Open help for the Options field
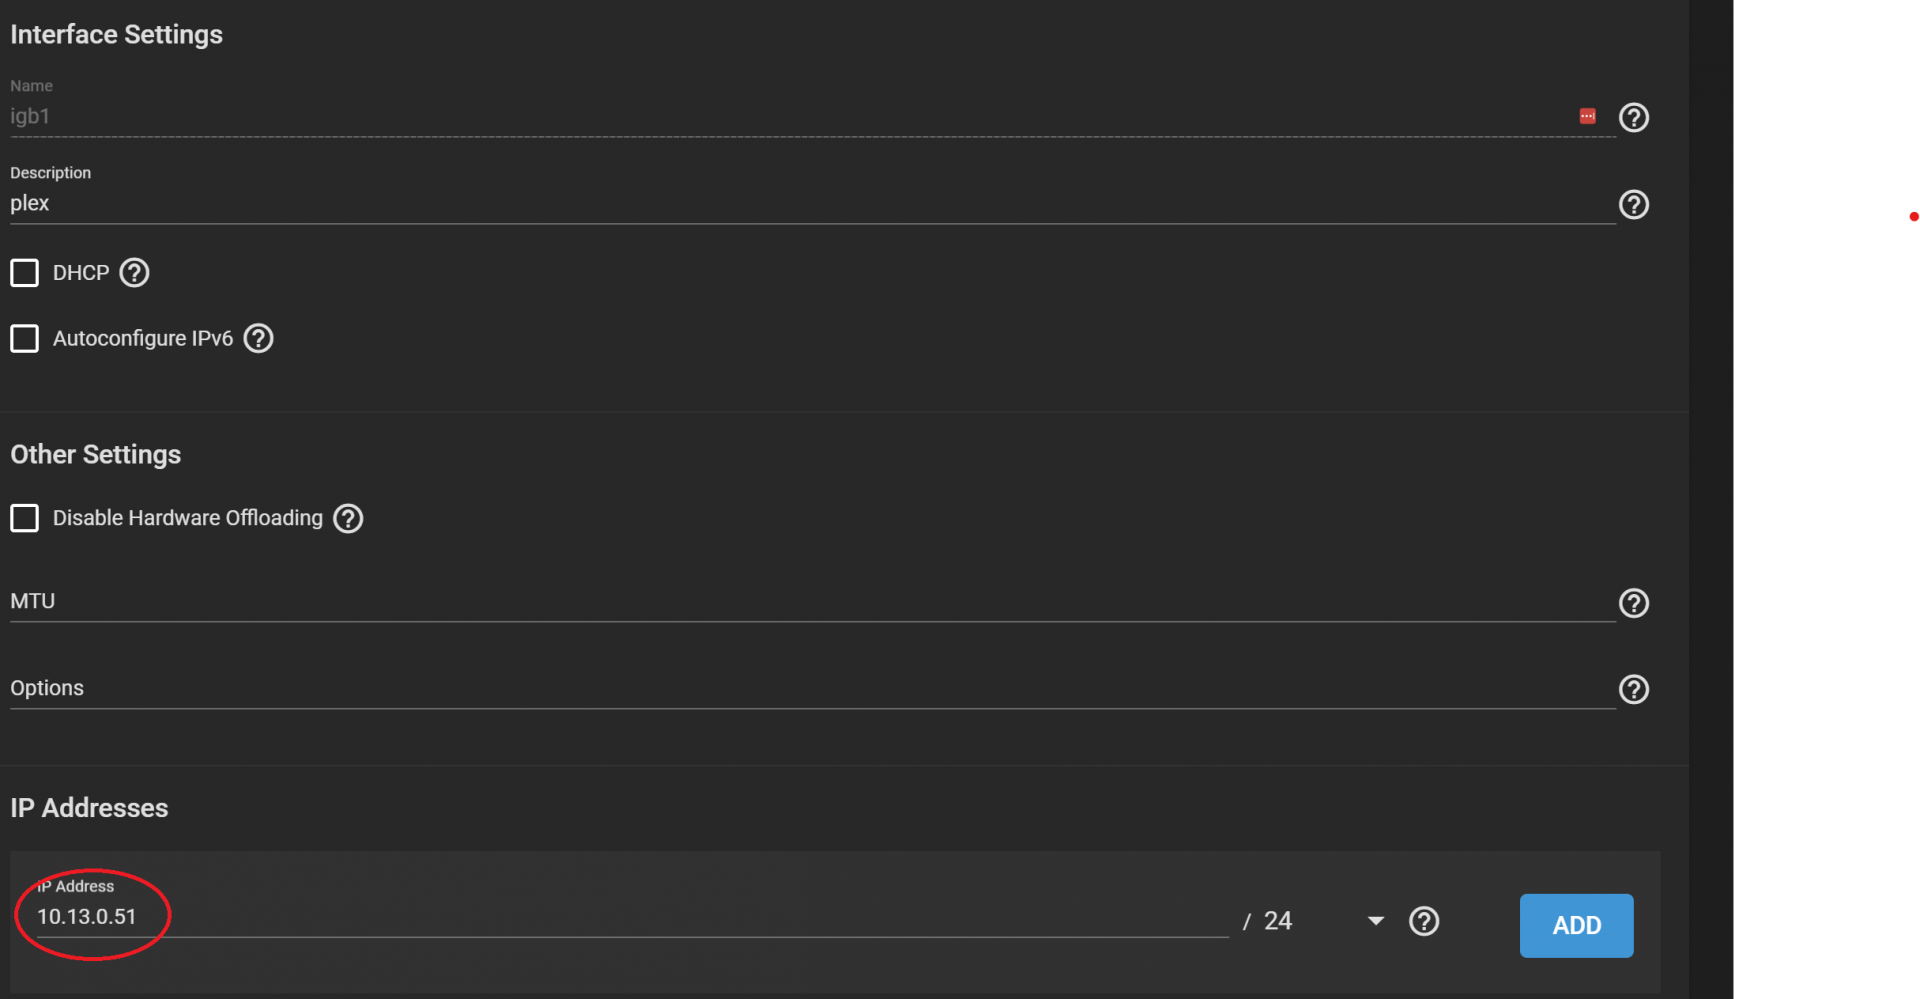This screenshot has height=999, width=1920. coord(1633,689)
